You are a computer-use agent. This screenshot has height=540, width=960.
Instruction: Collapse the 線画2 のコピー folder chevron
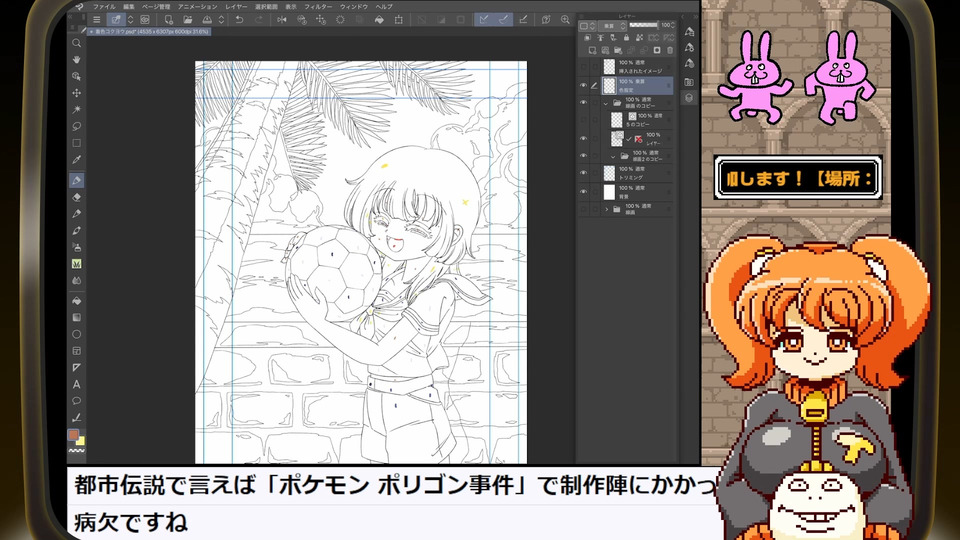tap(613, 156)
